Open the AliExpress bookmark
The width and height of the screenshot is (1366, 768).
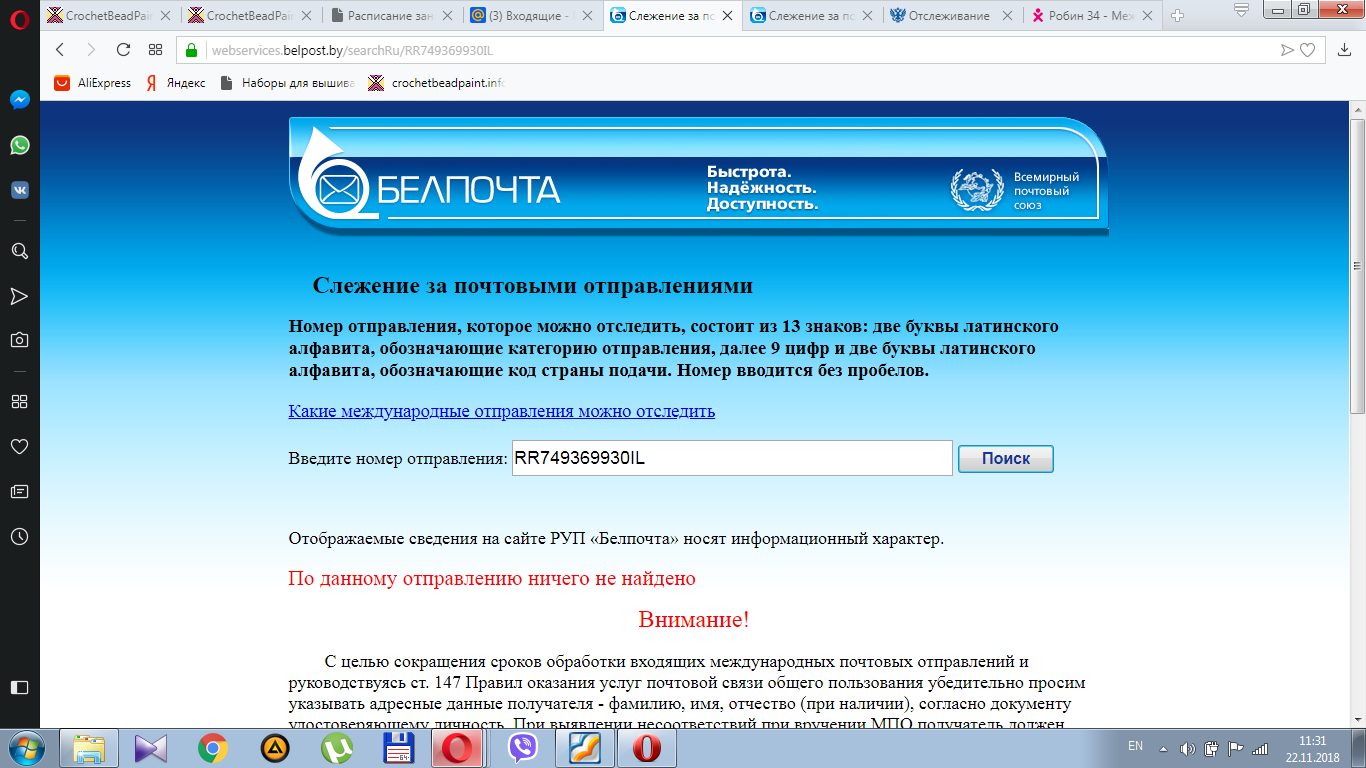(x=94, y=83)
